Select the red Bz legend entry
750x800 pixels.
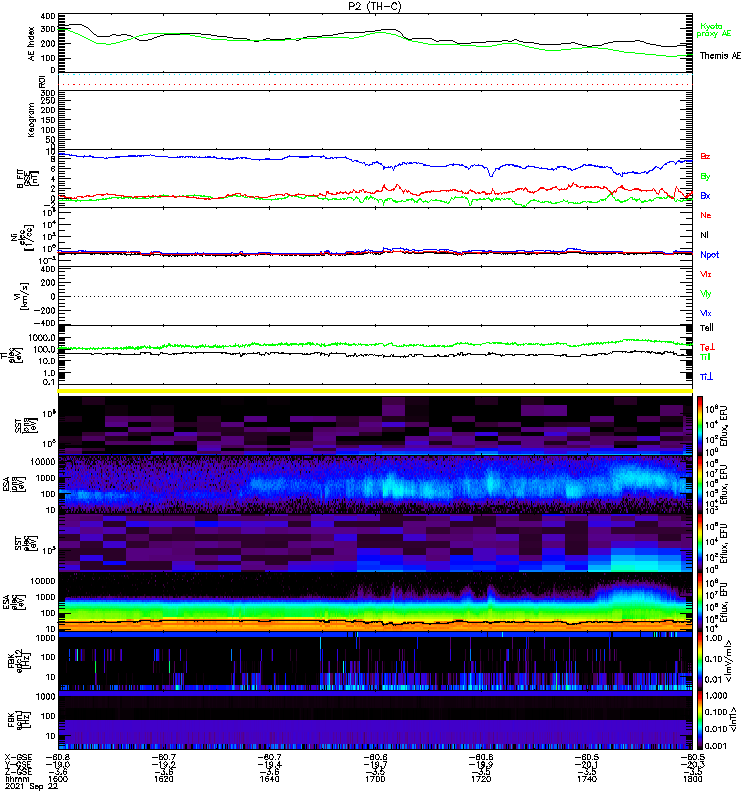705,156
